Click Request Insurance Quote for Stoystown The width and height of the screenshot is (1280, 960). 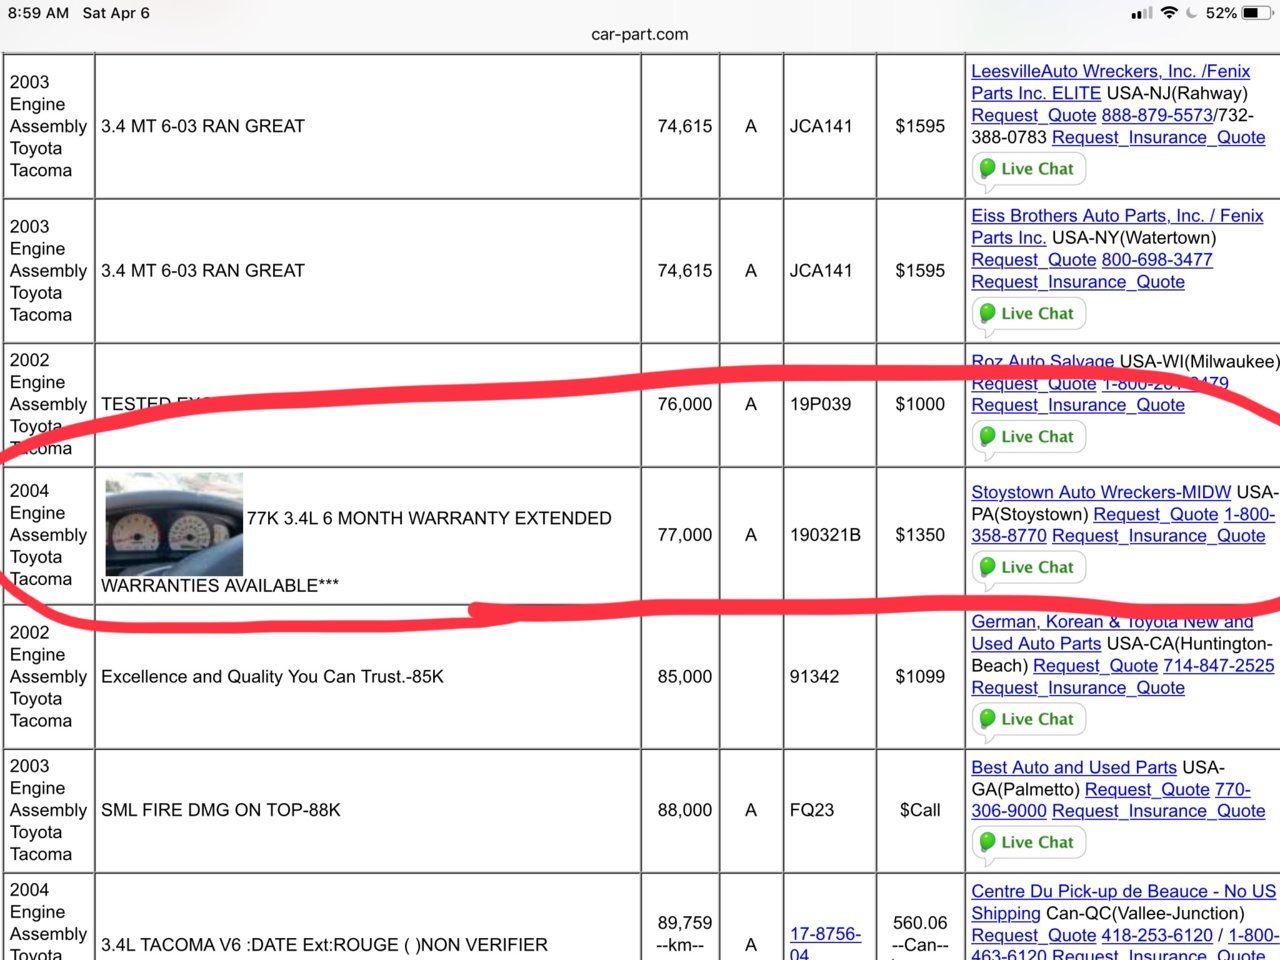point(1159,536)
